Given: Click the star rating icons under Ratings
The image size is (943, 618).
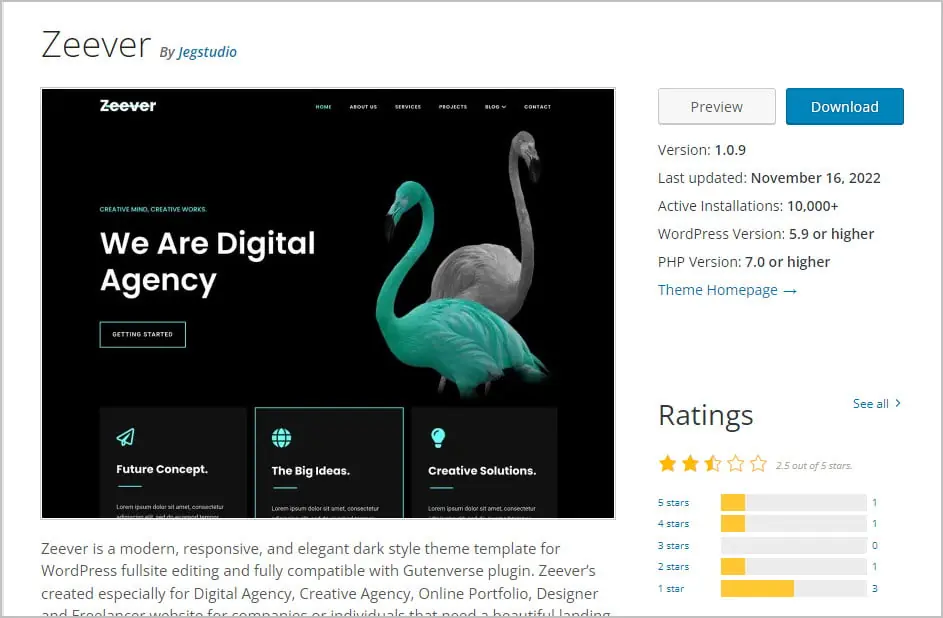Looking at the screenshot, I should tap(713, 464).
